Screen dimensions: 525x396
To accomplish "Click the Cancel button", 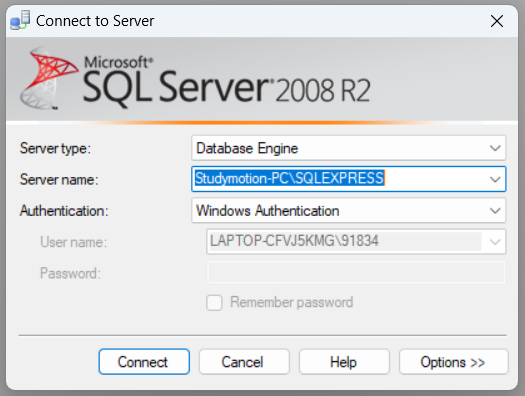I will [244, 362].
